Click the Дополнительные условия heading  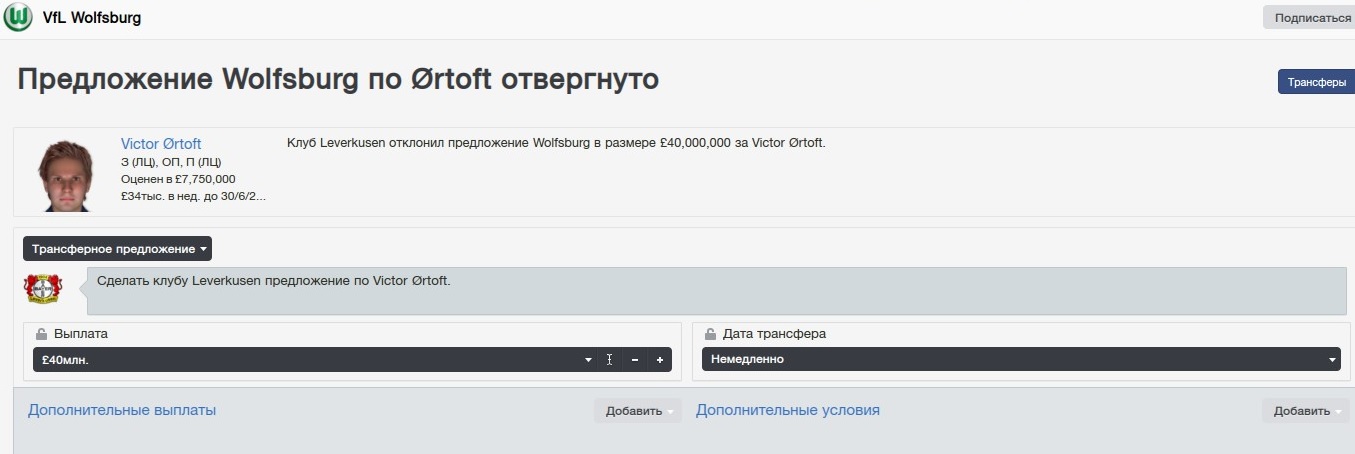[x=788, y=410]
